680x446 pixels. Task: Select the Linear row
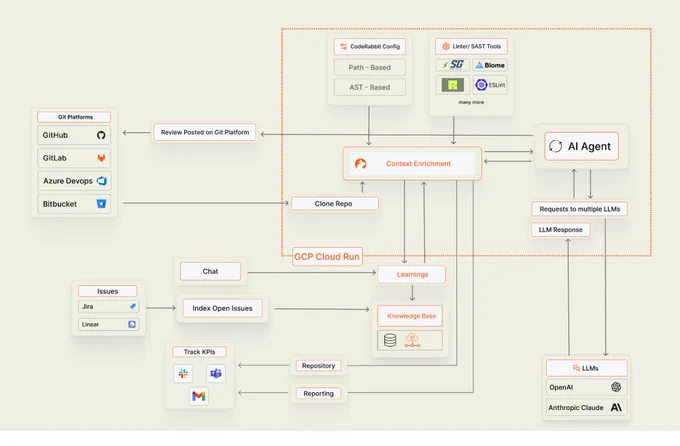click(x=108, y=324)
